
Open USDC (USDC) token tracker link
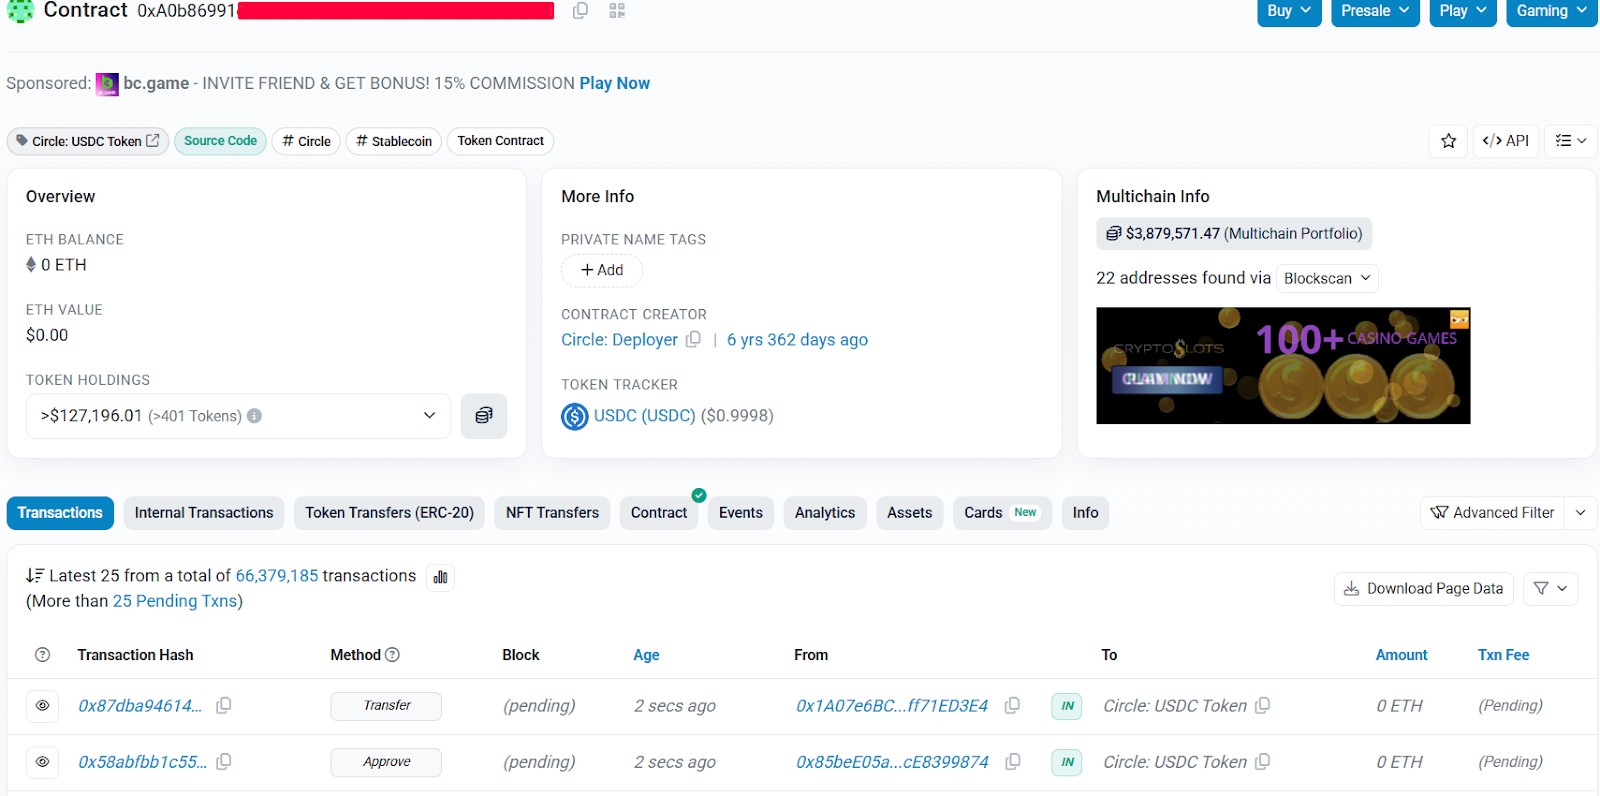click(x=644, y=416)
